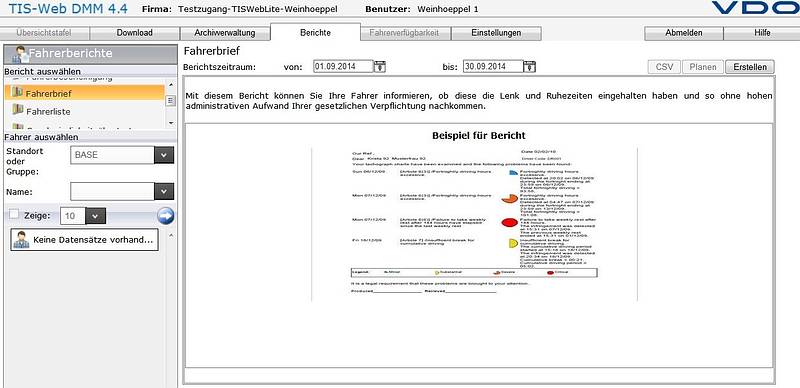Click the blue arrow go button

[x=165, y=216]
